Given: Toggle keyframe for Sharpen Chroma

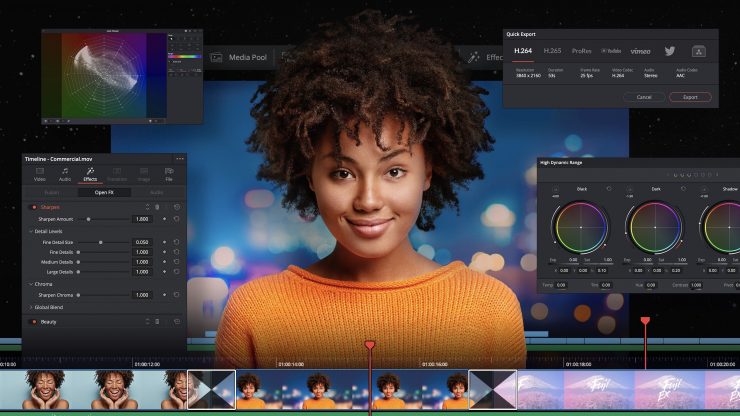Looking at the screenshot, I should click(x=164, y=295).
